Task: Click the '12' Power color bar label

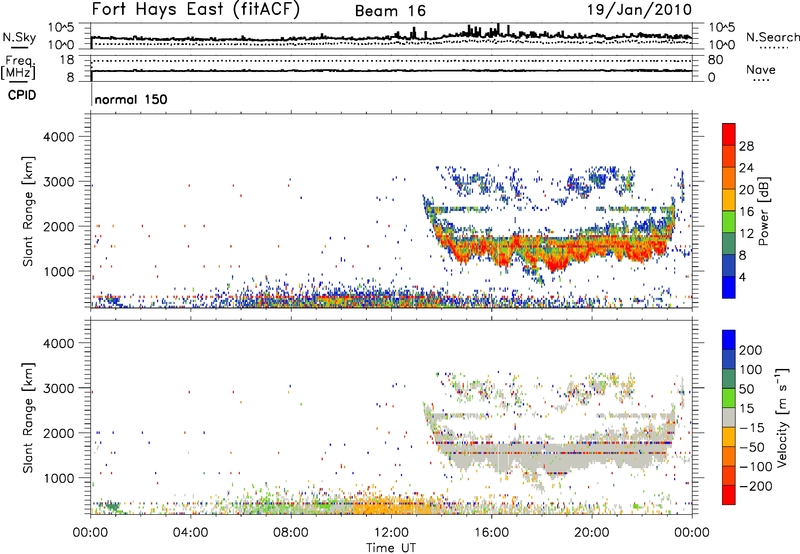Action: pyautogui.click(x=746, y=234)
